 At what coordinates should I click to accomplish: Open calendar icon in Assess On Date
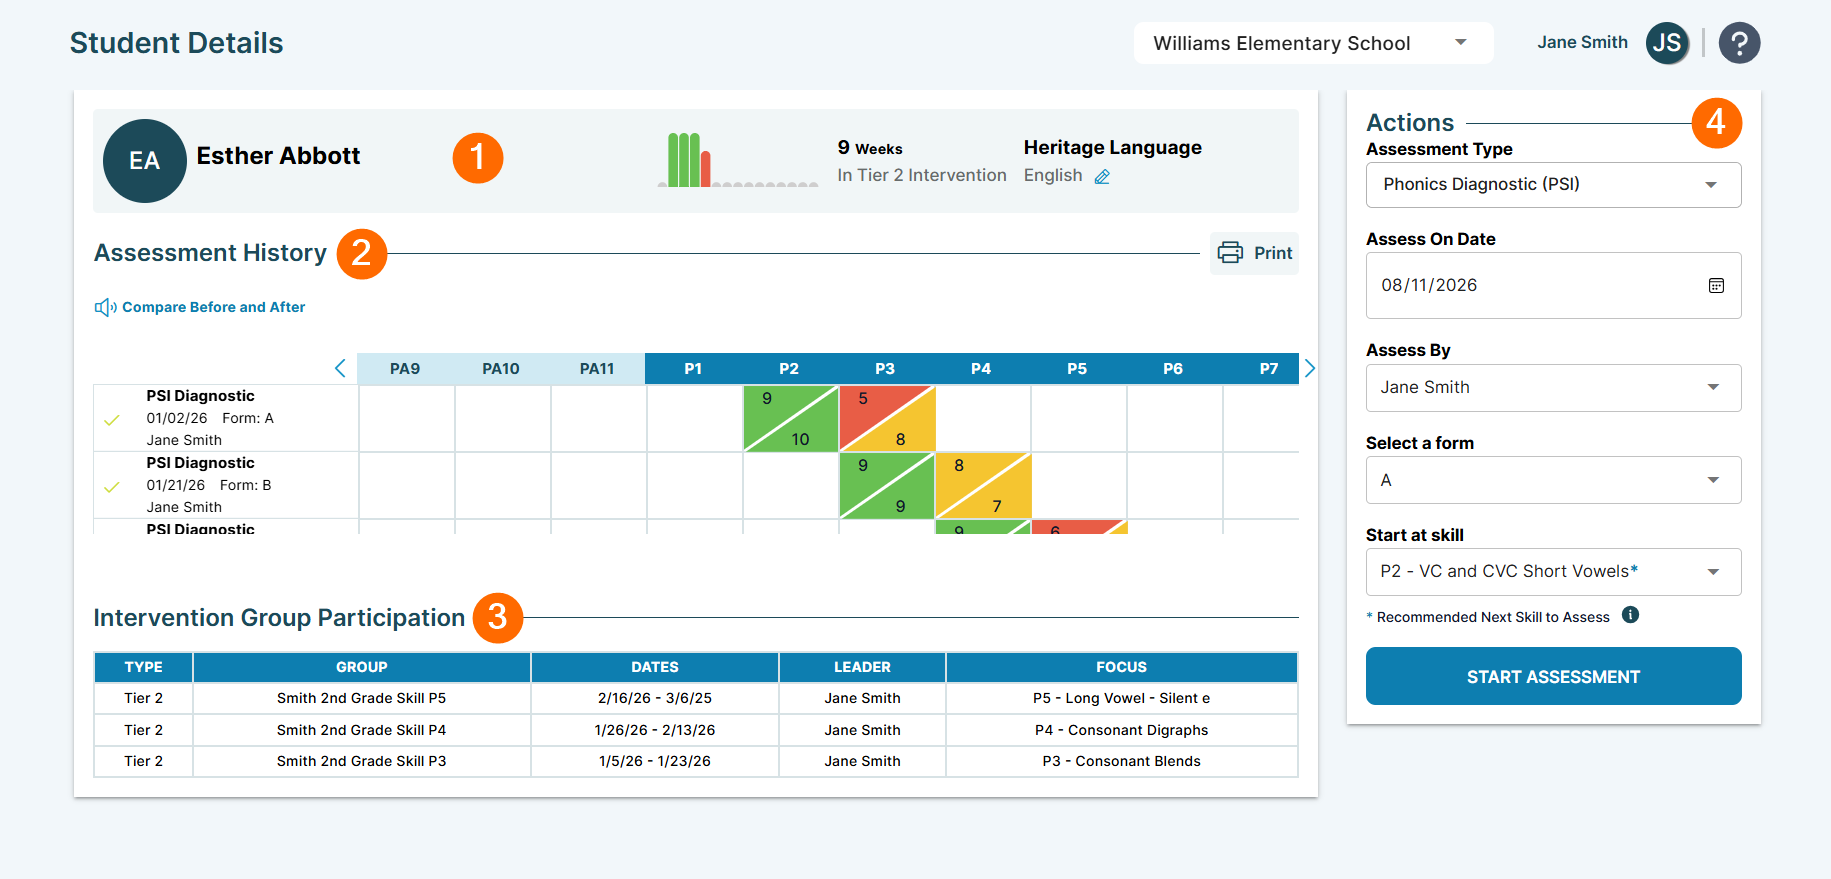click(x=1716, y=285)
